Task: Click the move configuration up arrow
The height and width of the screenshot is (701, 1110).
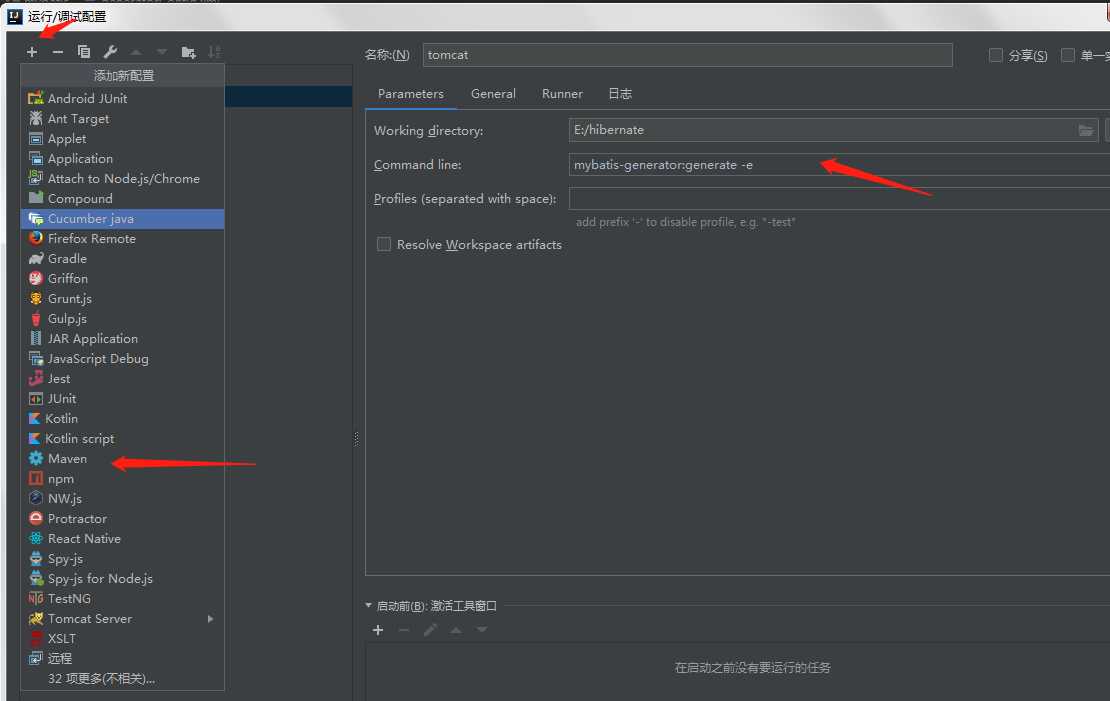Action: pyautogui.click(x=136, y=52)
